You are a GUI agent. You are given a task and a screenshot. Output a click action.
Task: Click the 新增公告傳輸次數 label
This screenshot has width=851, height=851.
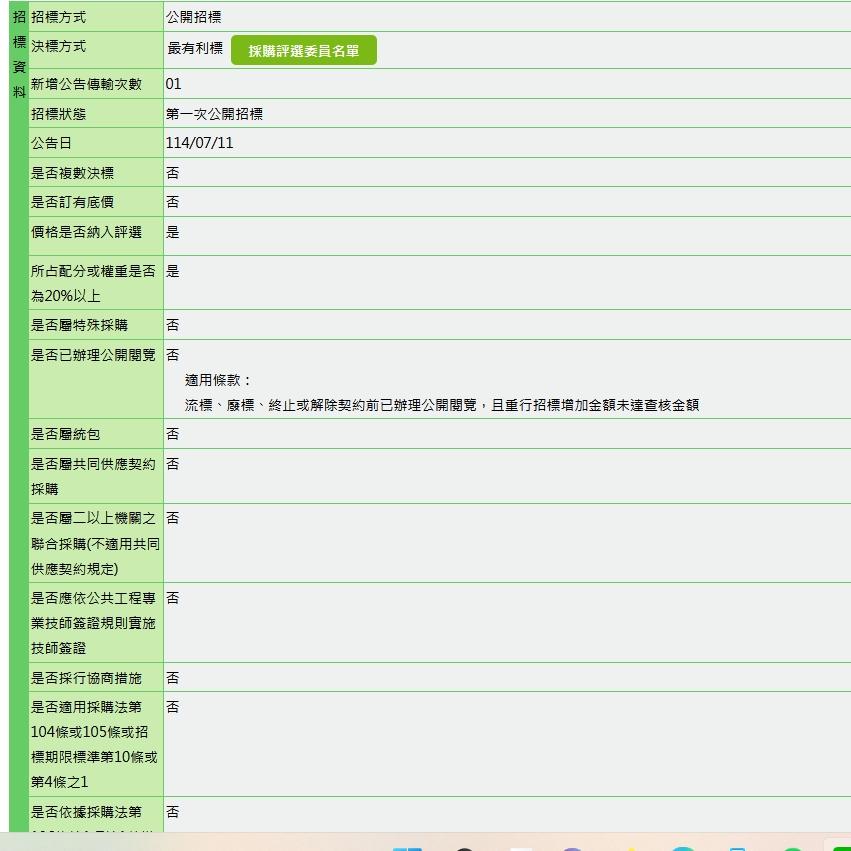tap(86, 84)
